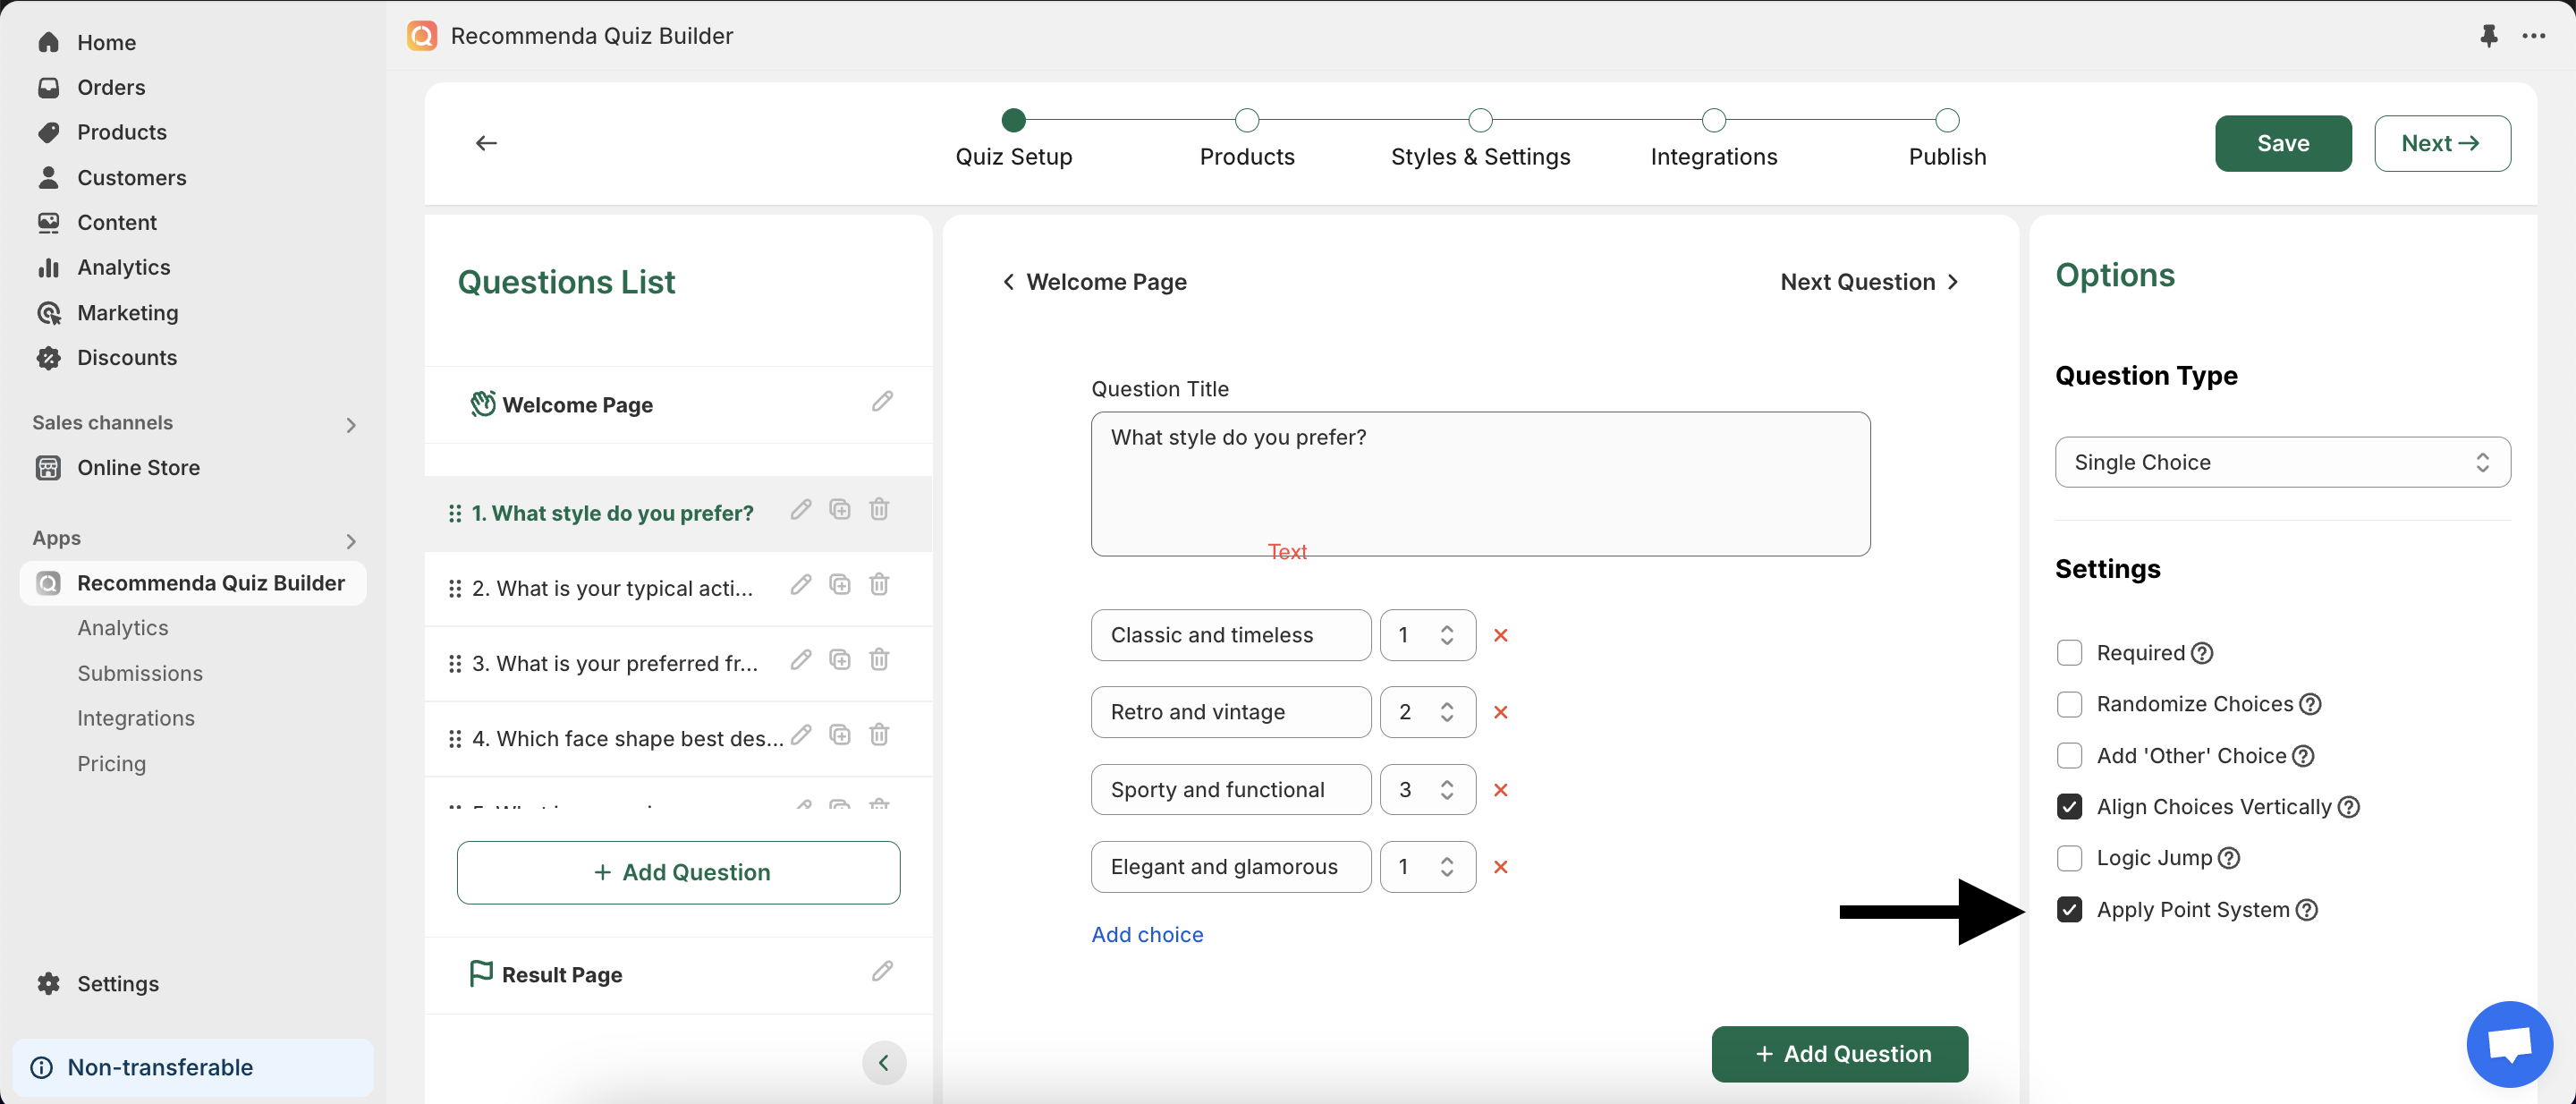Edit the Welcome Page title with pencil icon

pyautogui.click(x=881, y=402)
